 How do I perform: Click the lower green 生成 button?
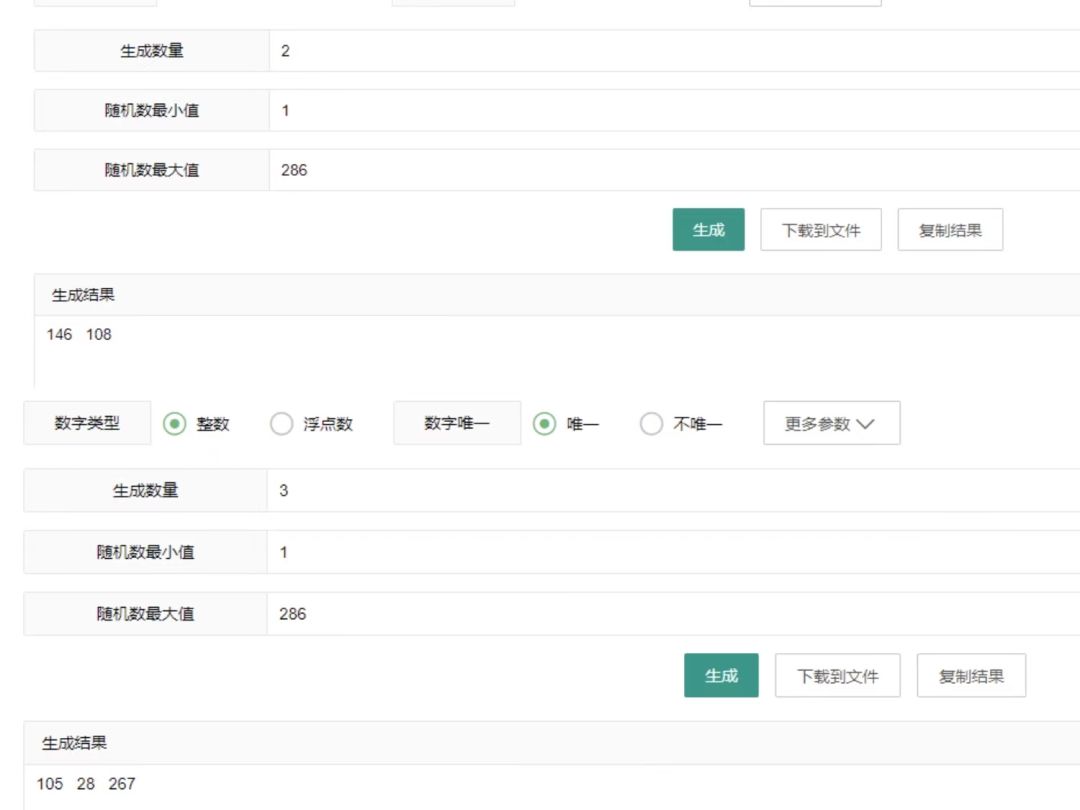[721, 676]
